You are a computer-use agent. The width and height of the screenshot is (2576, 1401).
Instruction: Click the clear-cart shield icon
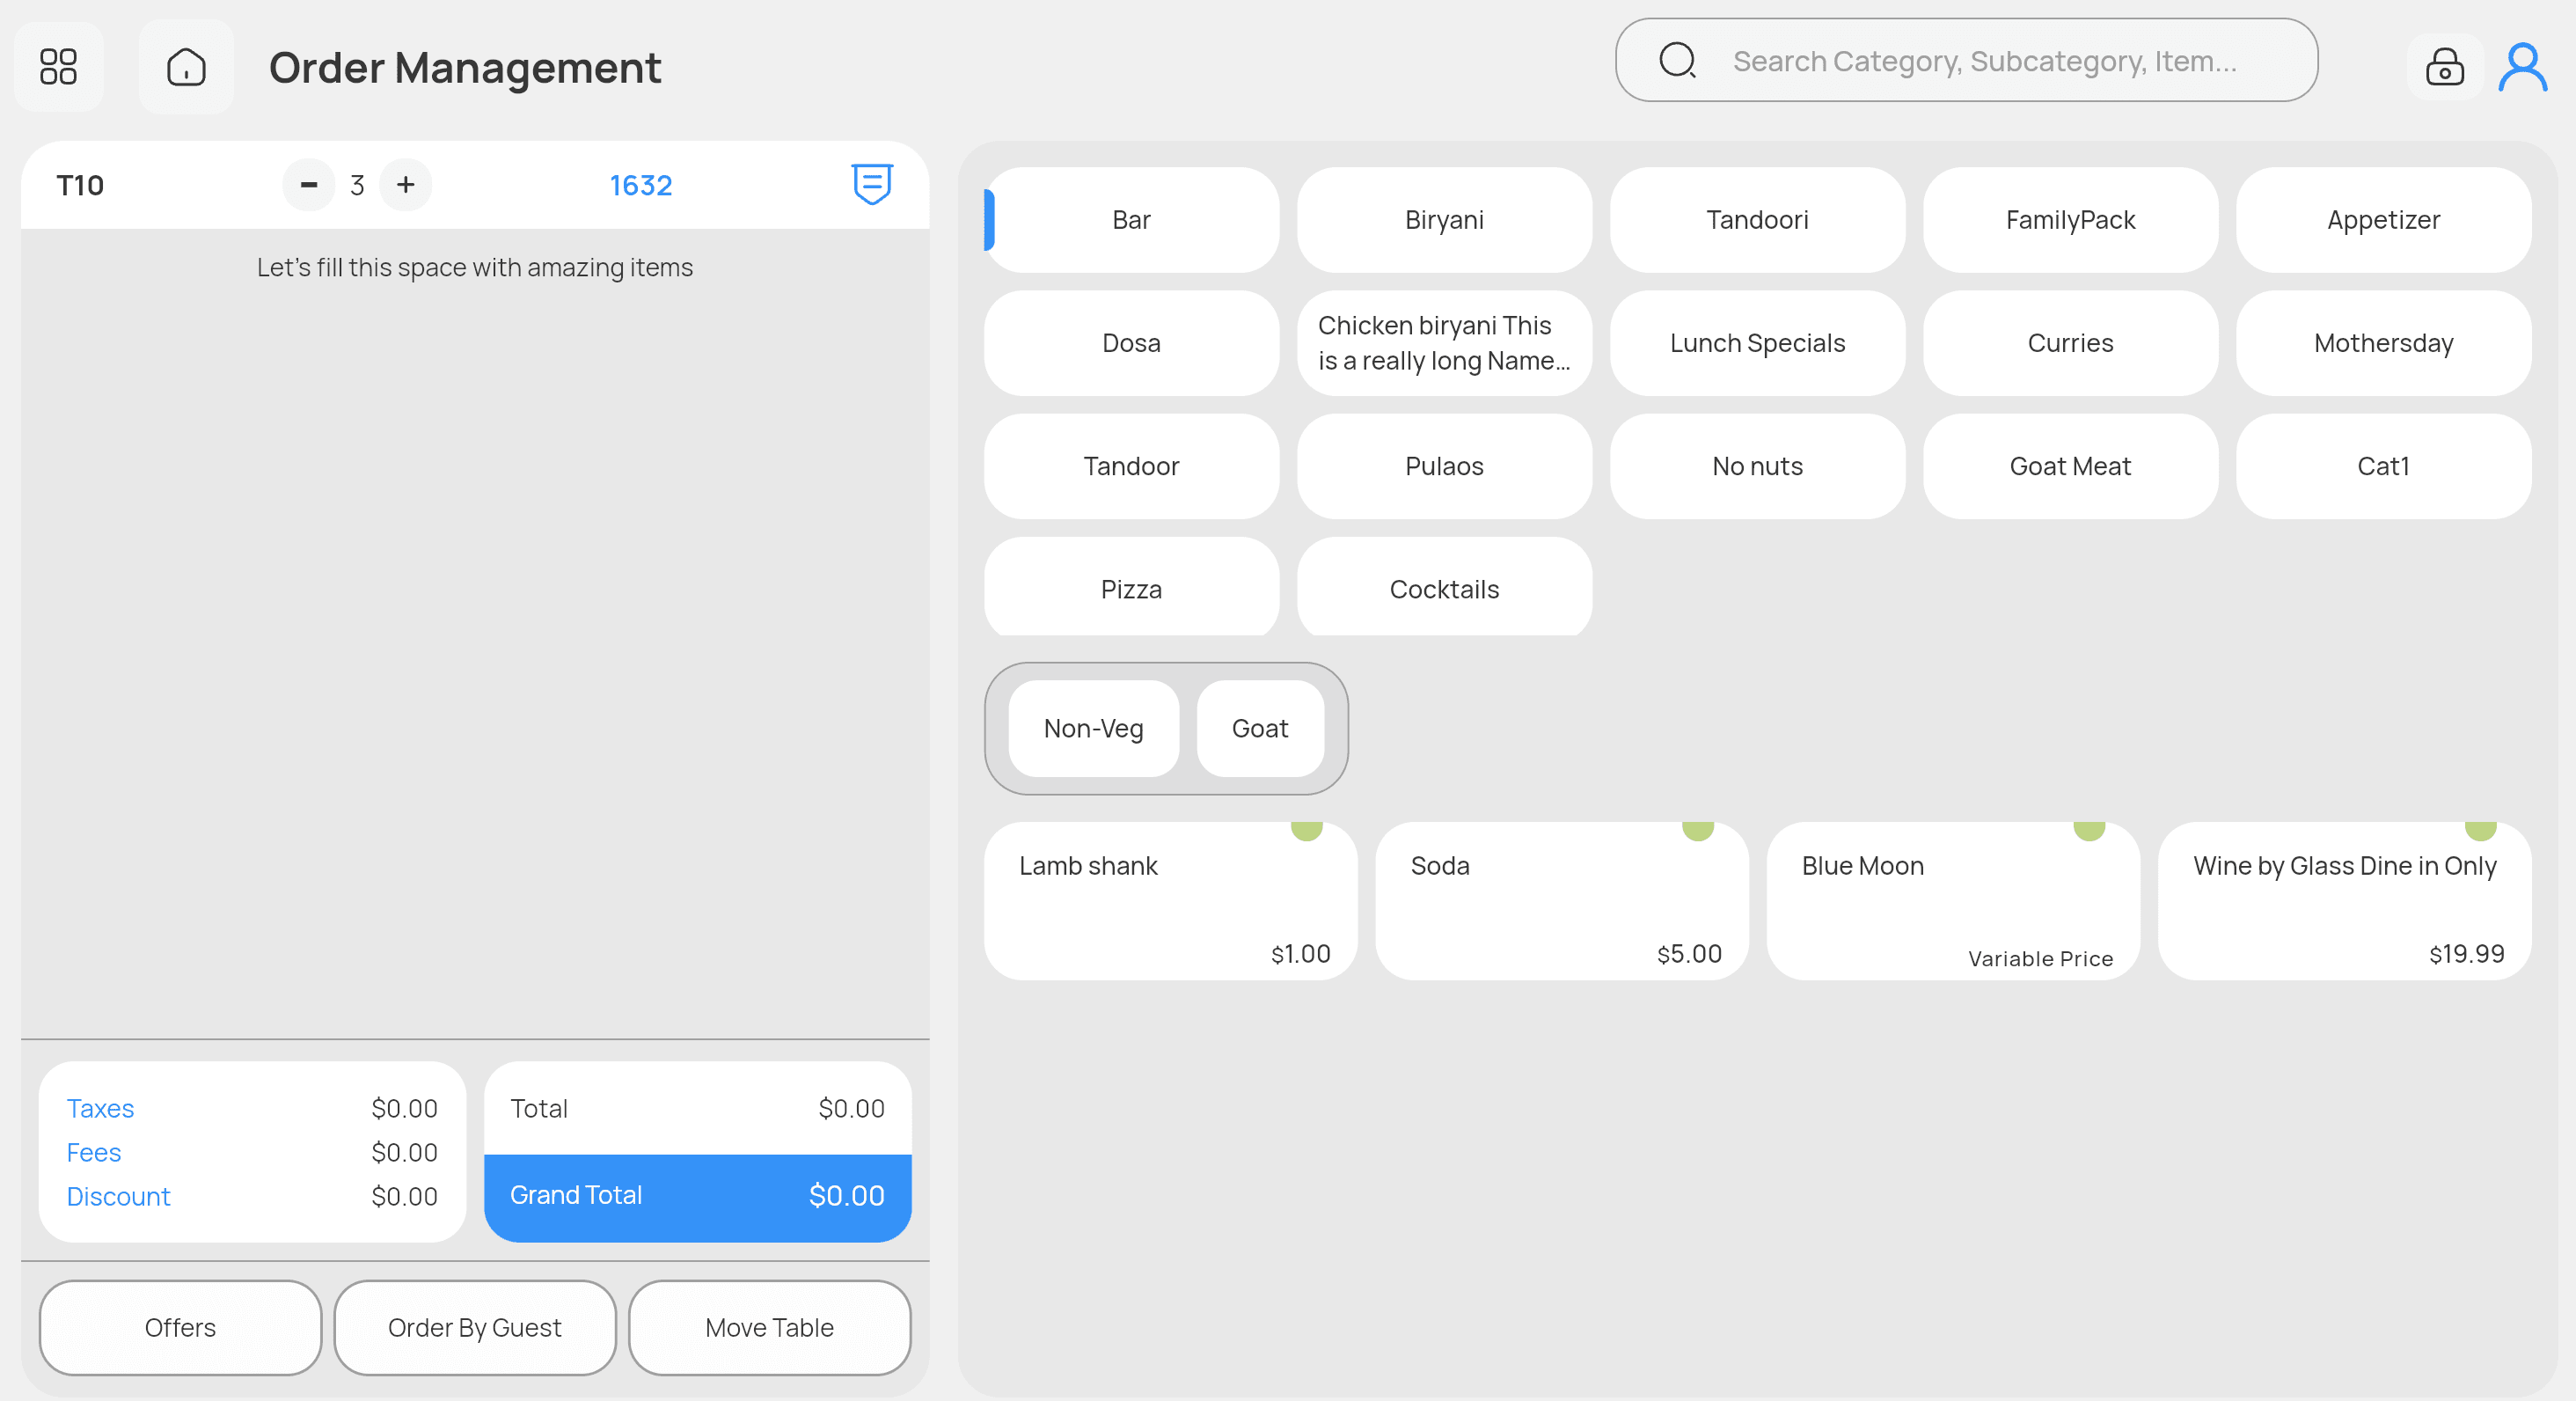click(871, 184)
